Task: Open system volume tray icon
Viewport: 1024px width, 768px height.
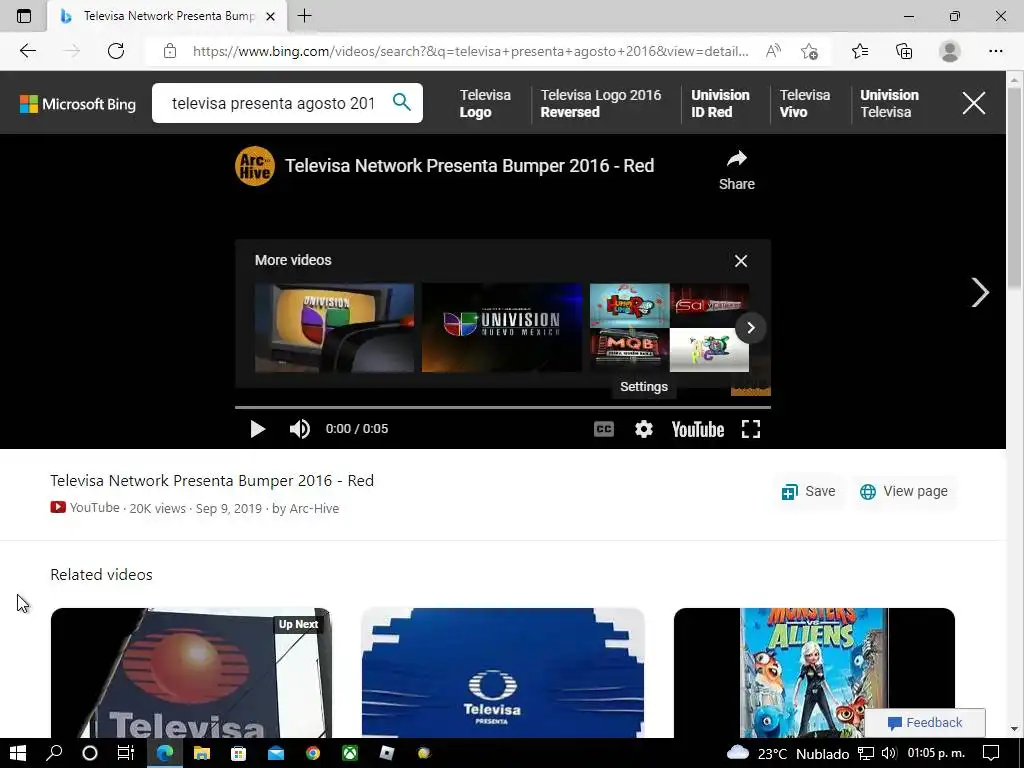Action: coord(888,754)
